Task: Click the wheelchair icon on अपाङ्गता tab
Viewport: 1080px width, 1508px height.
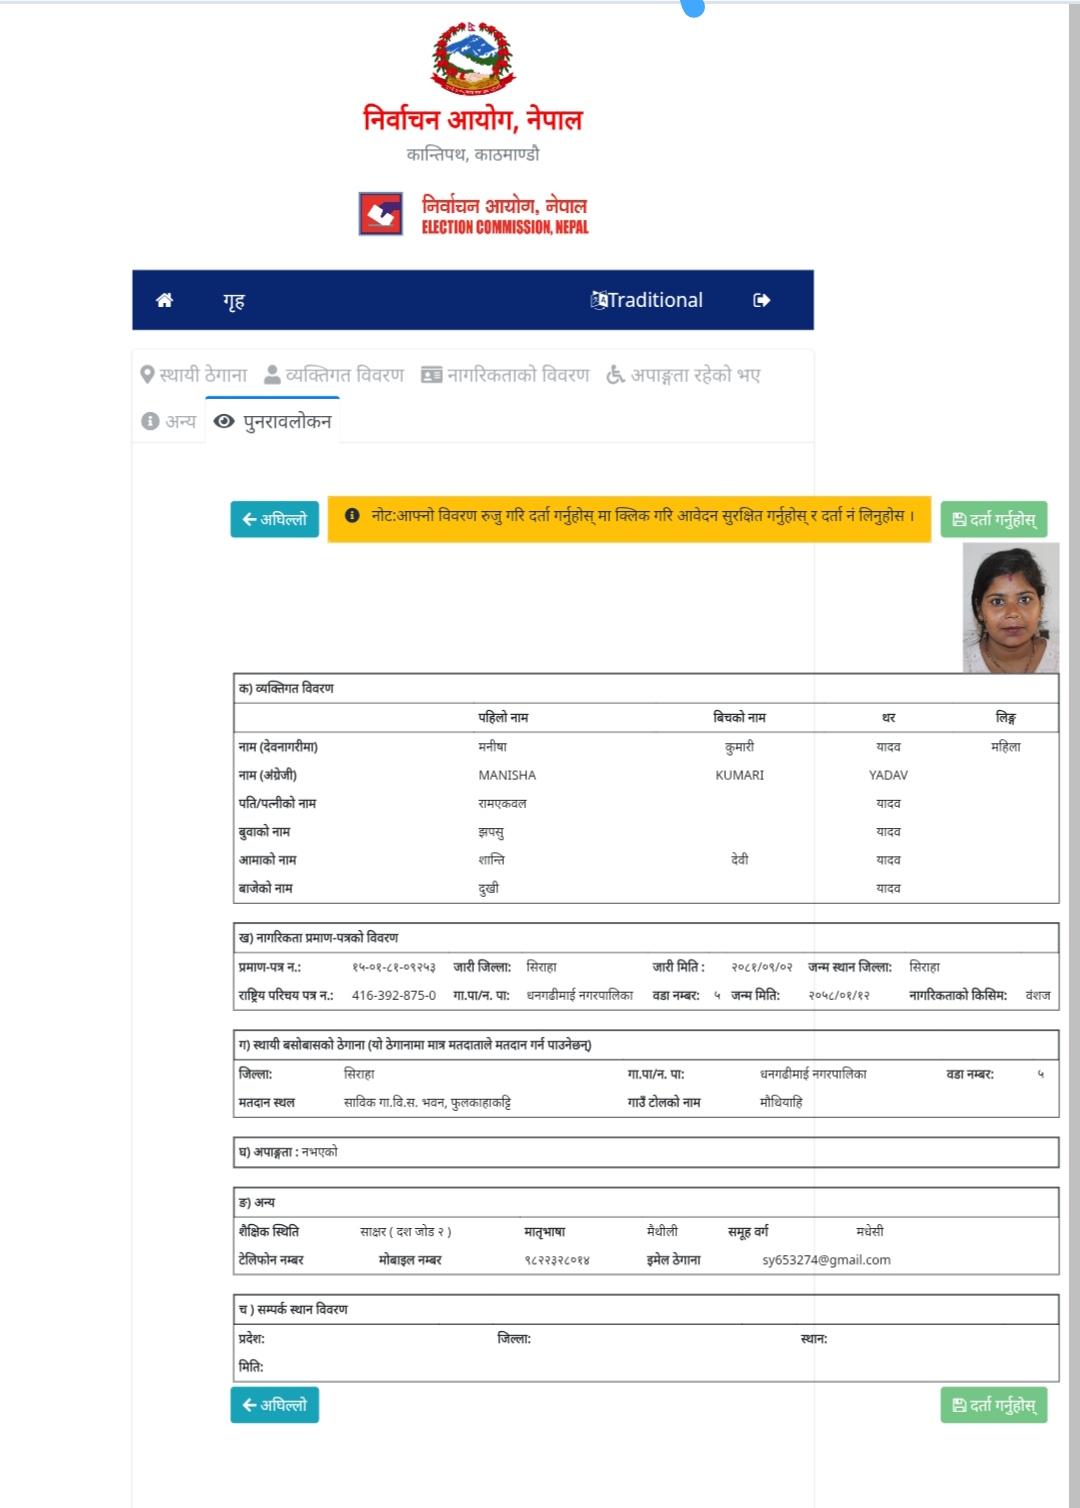Action: tap(616, 375)
